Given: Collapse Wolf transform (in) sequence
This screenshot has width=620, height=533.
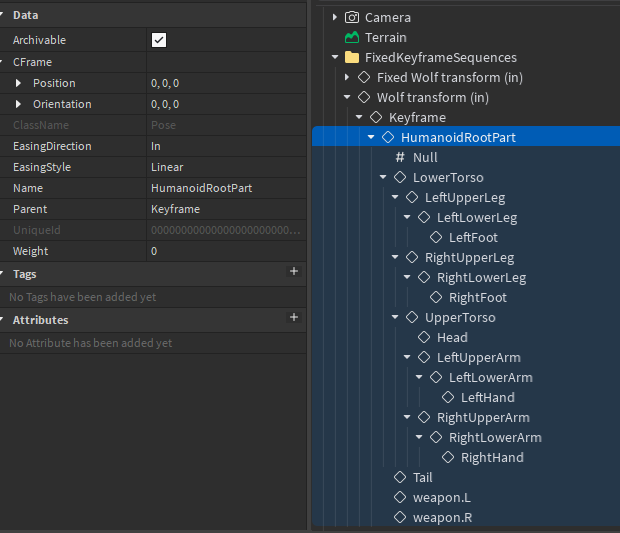Looking at the screenshot, I should click(x=347, y=97).
